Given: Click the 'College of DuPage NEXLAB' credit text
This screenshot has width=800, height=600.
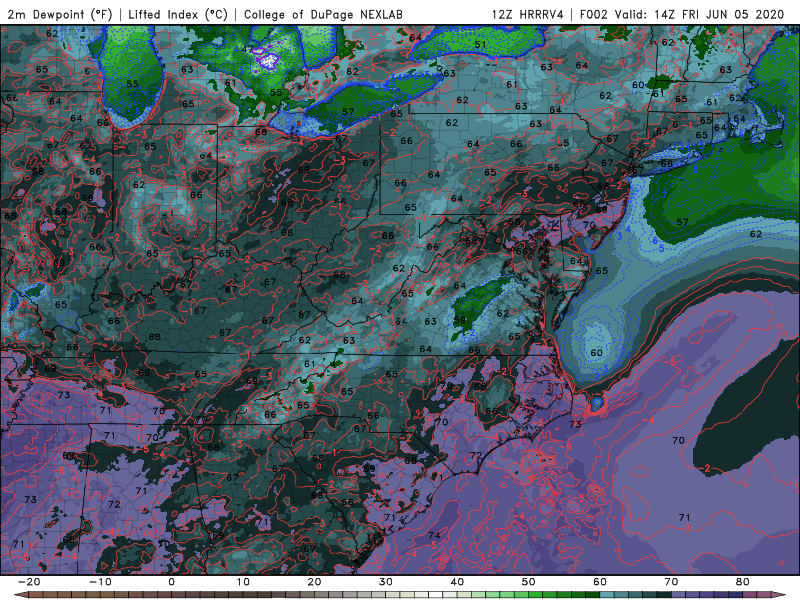Looking at the screenshot, I should point(323,14).
